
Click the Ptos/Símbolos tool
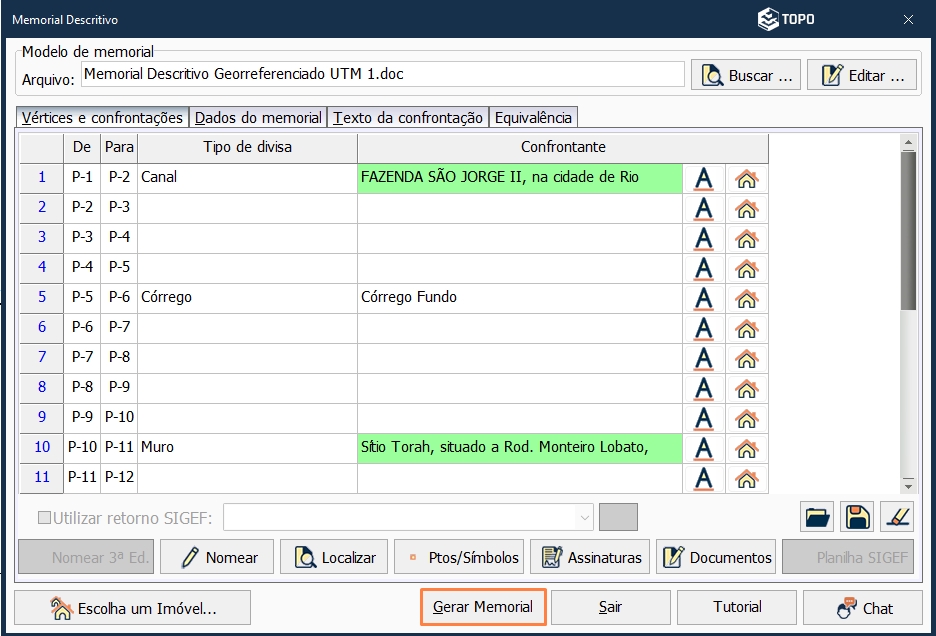point(459,557)
